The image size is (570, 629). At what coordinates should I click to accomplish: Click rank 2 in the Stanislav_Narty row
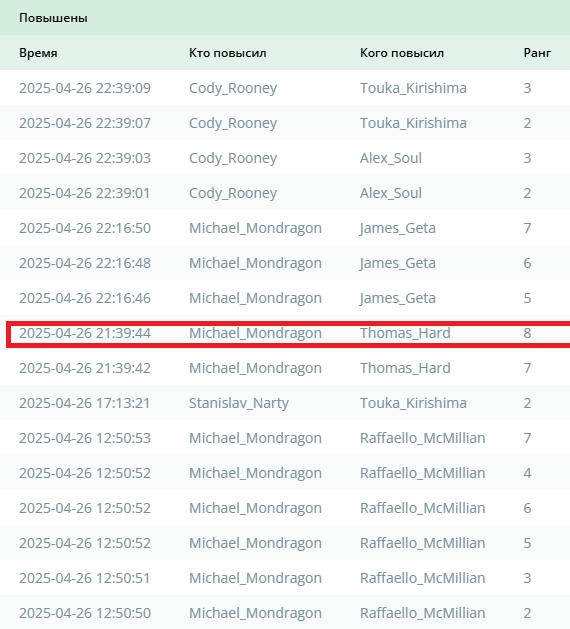tap(527, 403)
